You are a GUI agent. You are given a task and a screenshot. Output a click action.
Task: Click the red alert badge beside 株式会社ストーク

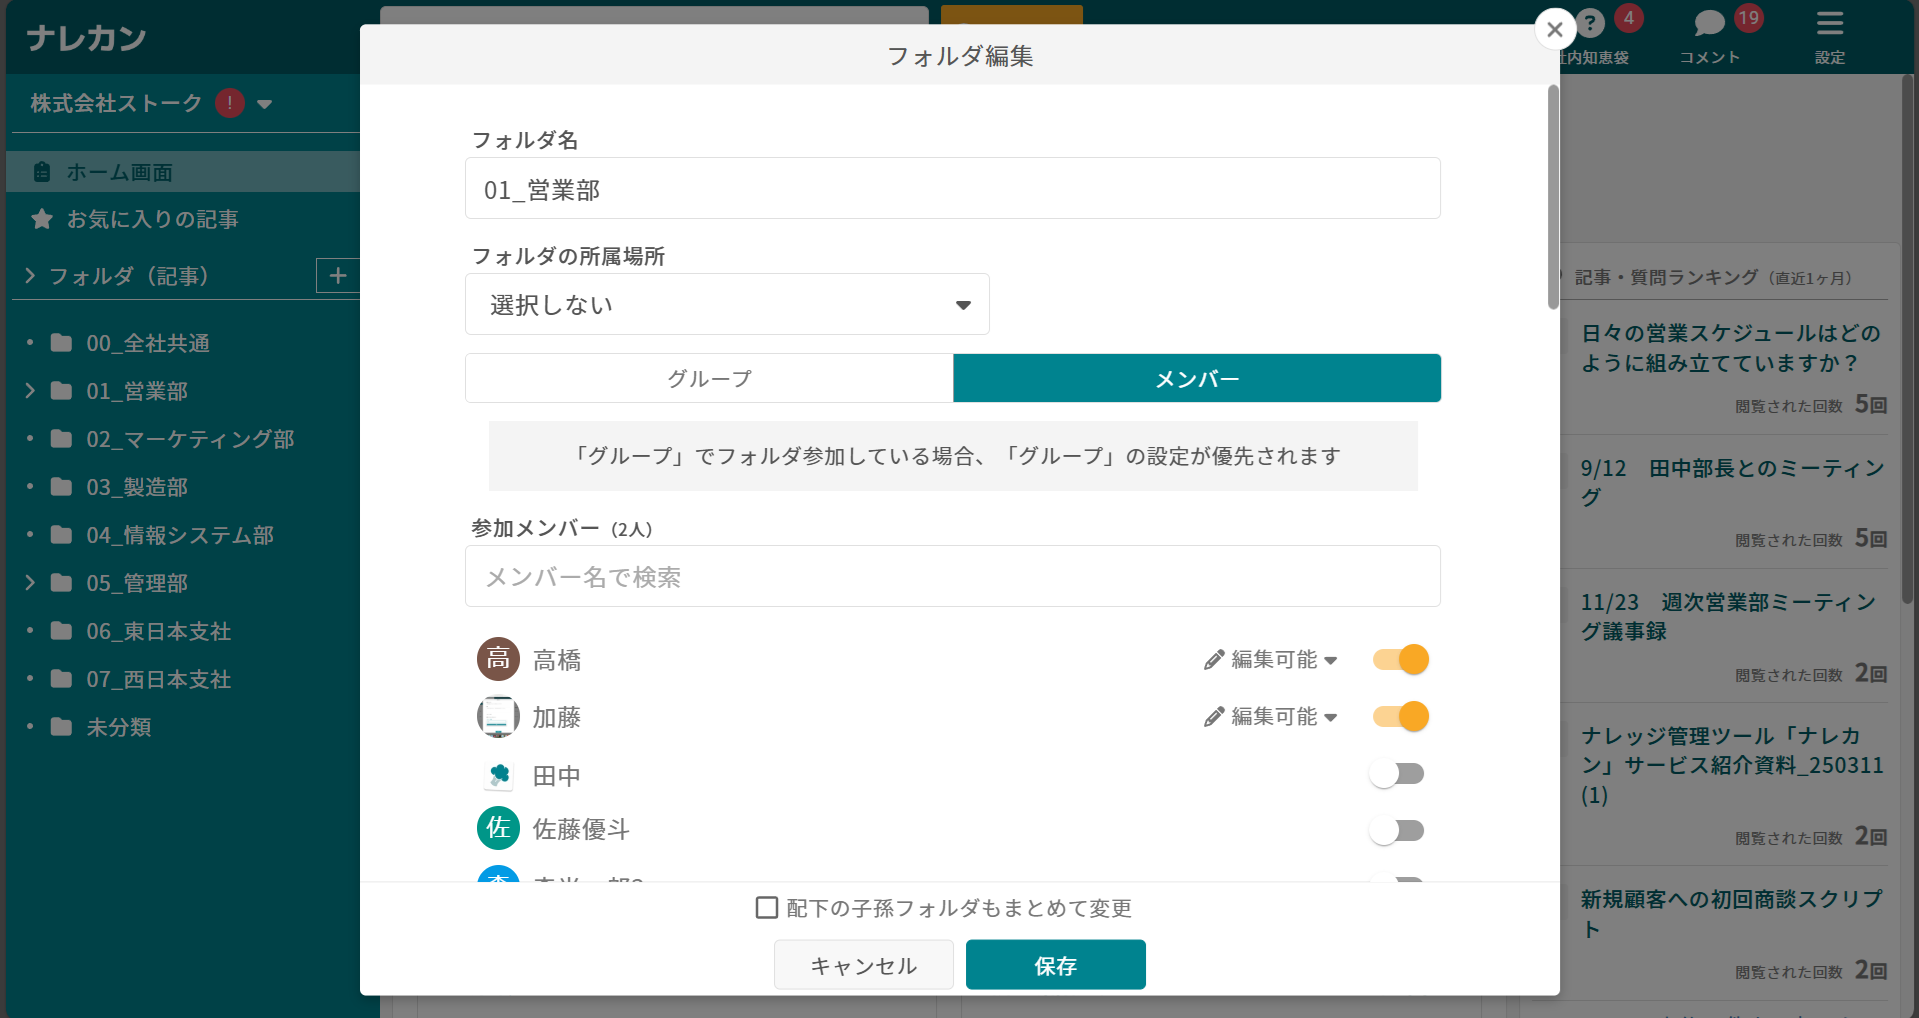click(228, 102)
